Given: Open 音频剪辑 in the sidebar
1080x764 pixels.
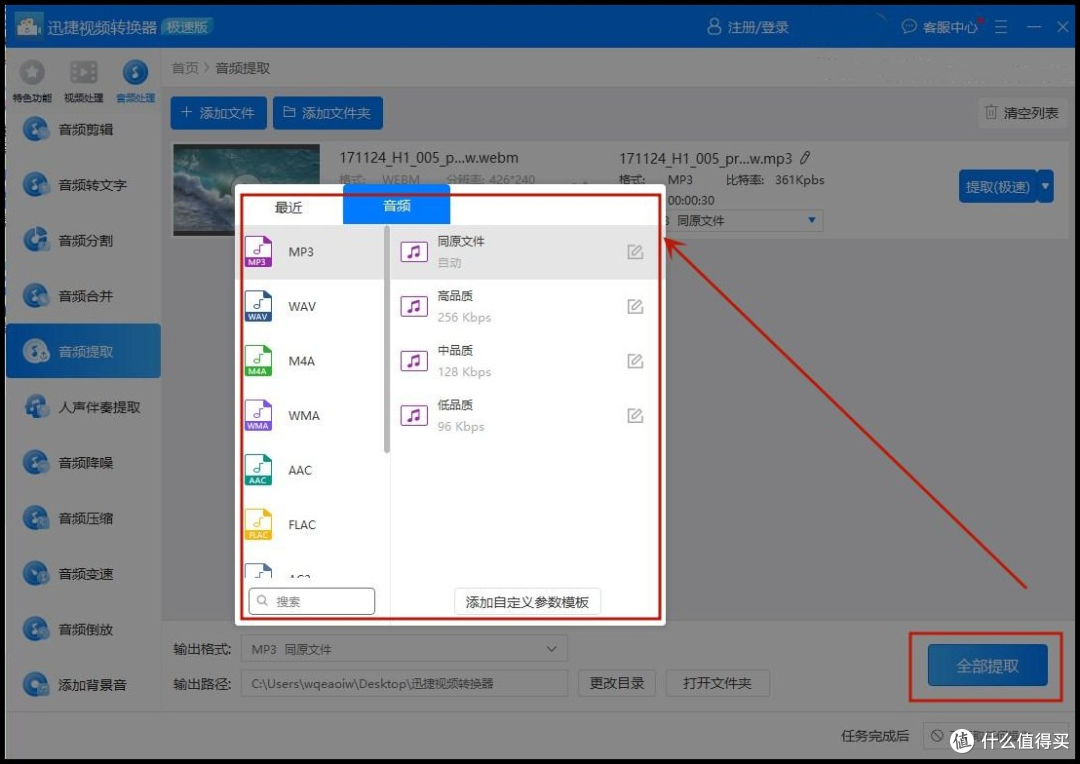Looking at the screenshot, I should pos(83,130).
